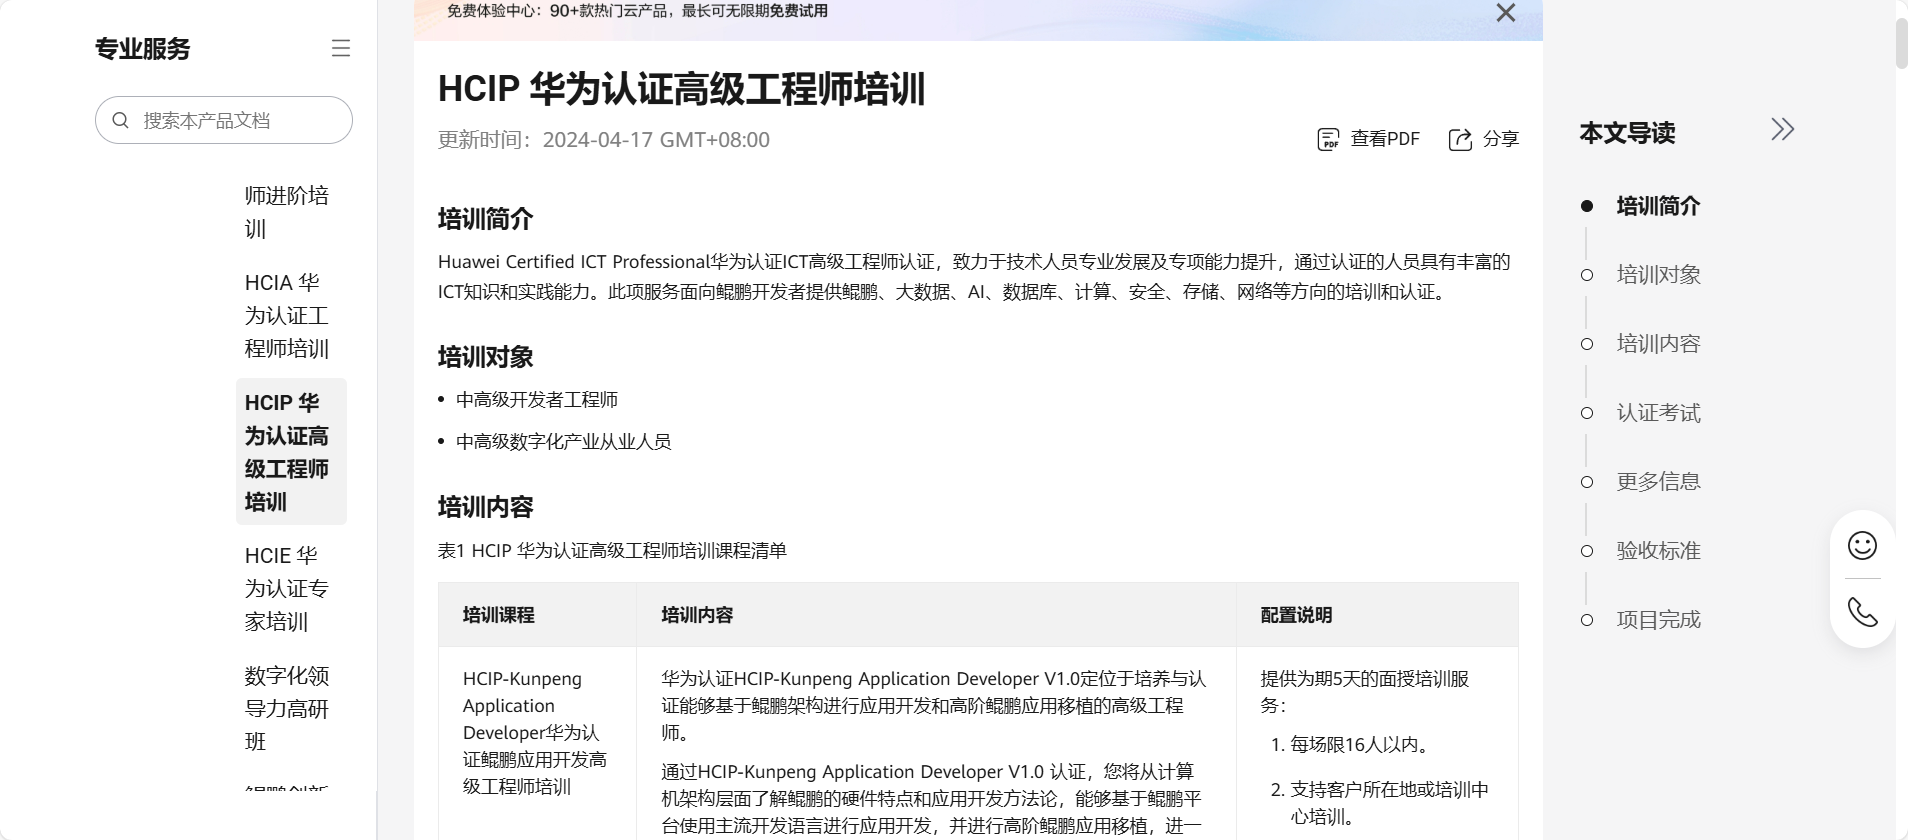Viewport: 1908px width, 840px height.
Task: Collapse the 本文导读 panel with double chevron
Action: click(1782, 129)
